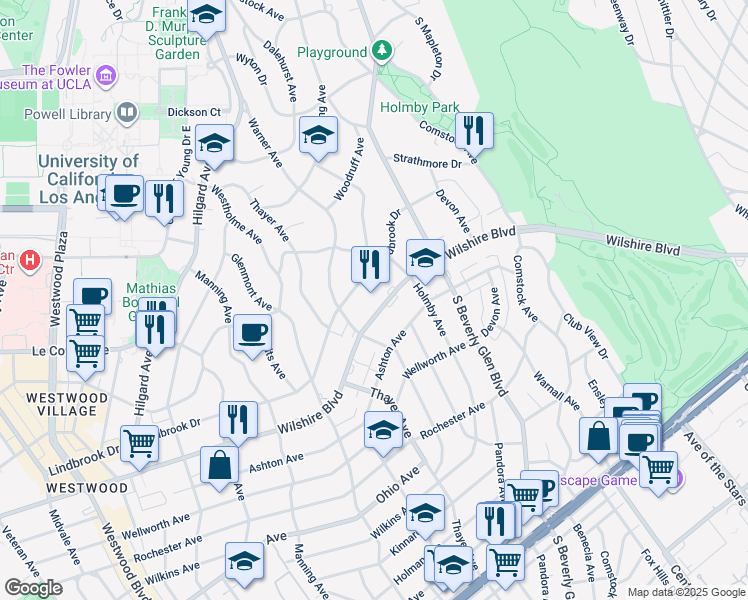Select the school marker at Wilshire Blvd and Holmby Ave
This screenshot has width=748, height=600.
pos(426,259)
